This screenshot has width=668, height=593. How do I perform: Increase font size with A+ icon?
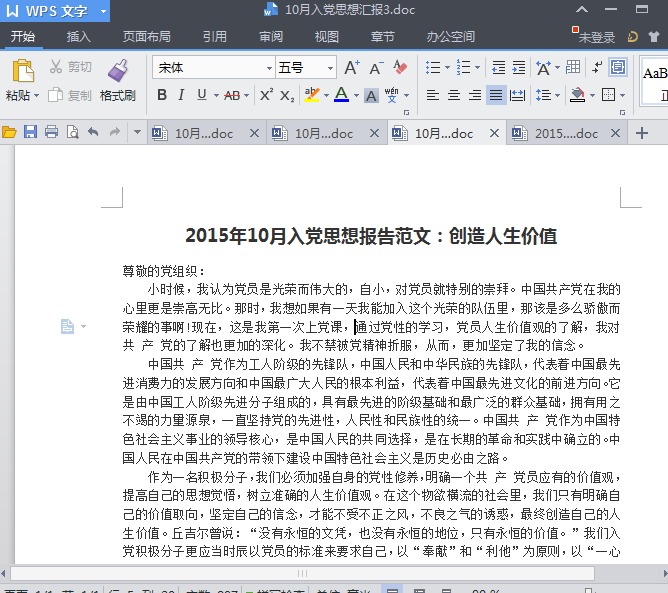352,68
